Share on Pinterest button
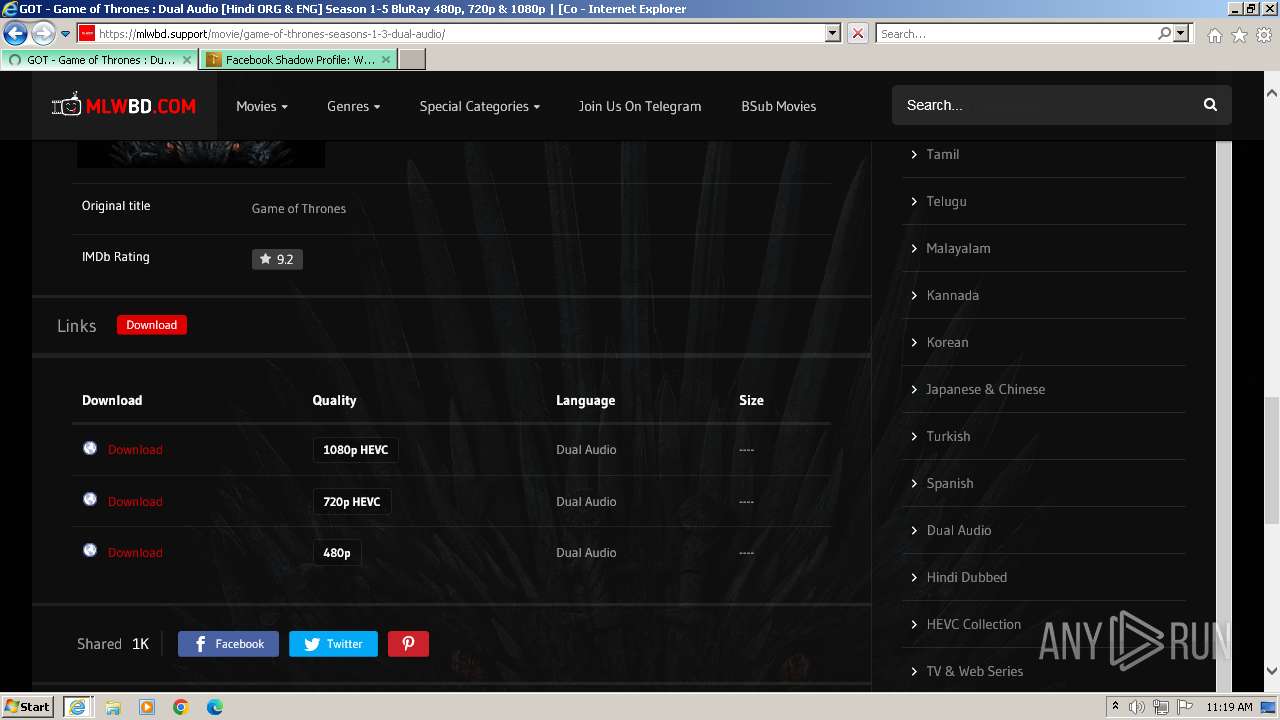This screenshot has height=720, width=1280. tap(408, 644)
